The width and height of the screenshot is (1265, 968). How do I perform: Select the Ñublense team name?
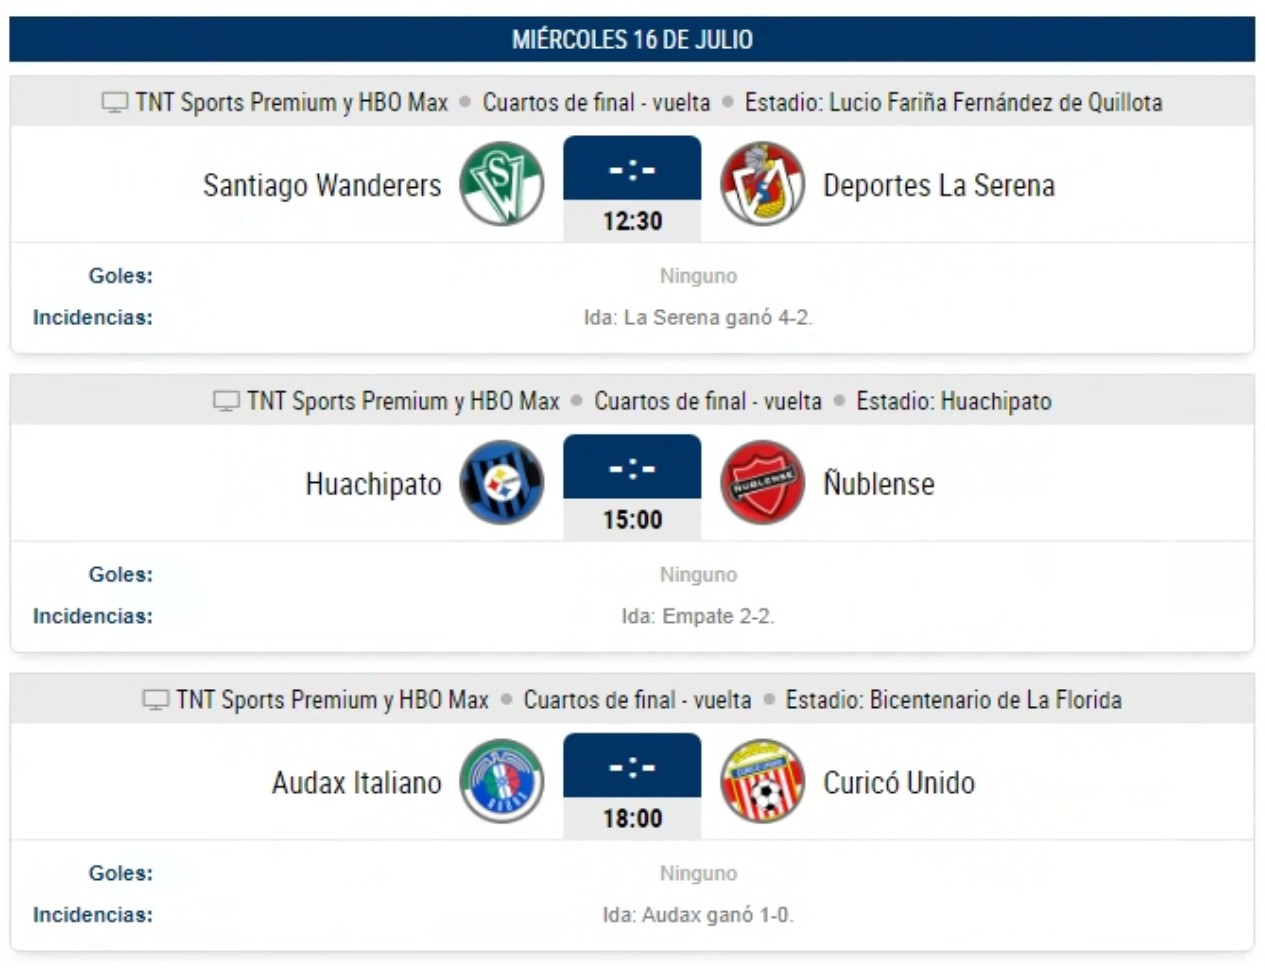tap(879, 483)
